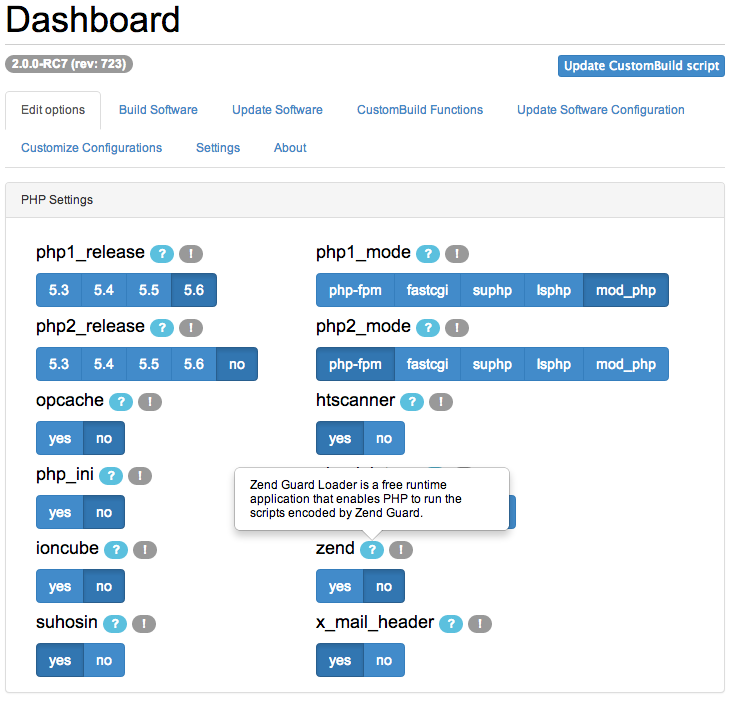Click the Update CustomBuild script button
The image size is (741, 703).
pyautogui.click(x=641, y=66)
